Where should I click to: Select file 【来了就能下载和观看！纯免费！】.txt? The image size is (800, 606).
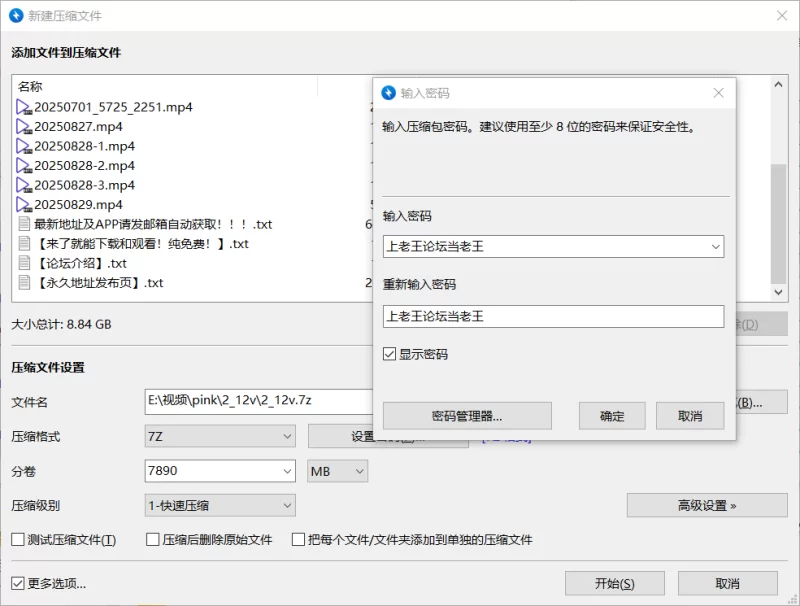tap(141, 244)
